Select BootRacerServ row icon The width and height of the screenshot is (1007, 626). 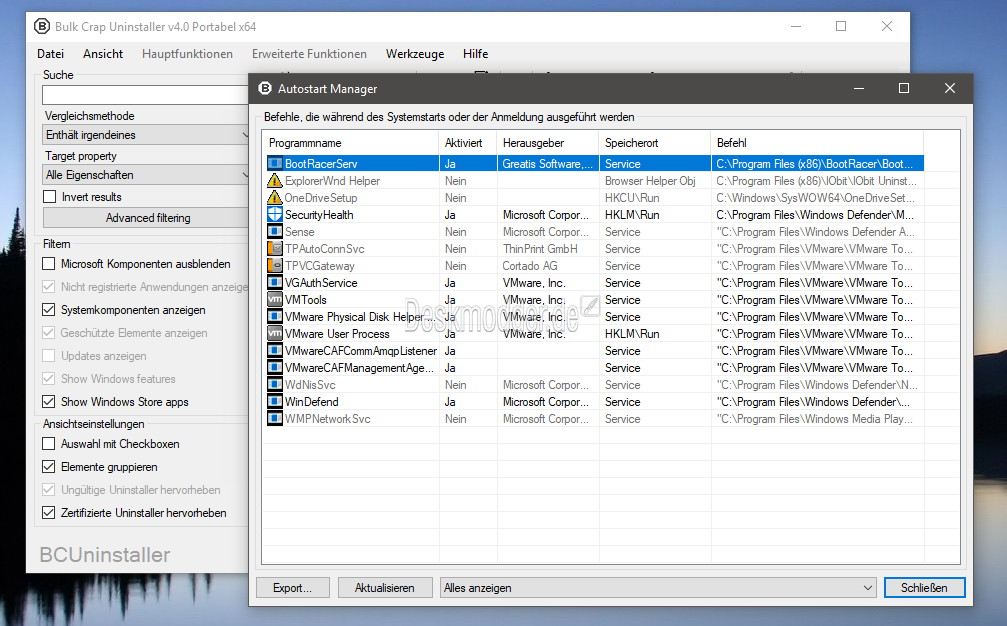coord(275,164)
